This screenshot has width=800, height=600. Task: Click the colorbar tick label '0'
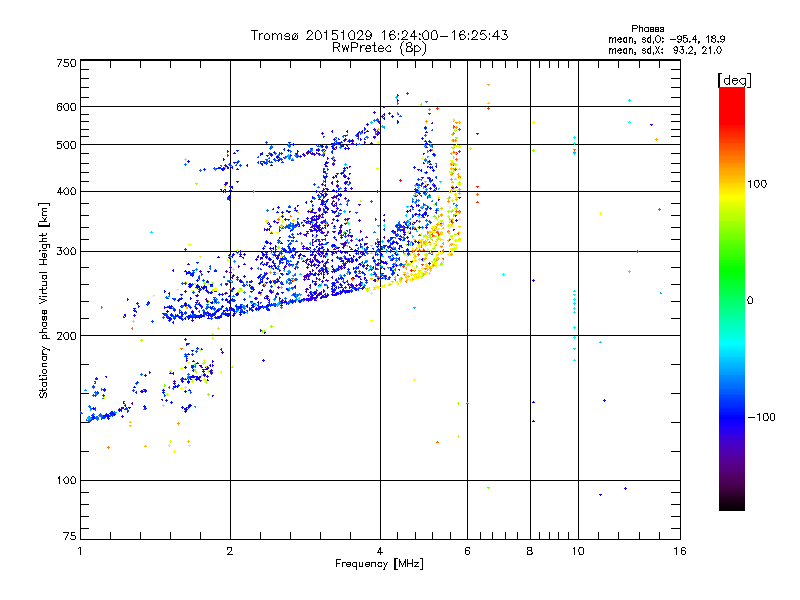pos(750,301)
